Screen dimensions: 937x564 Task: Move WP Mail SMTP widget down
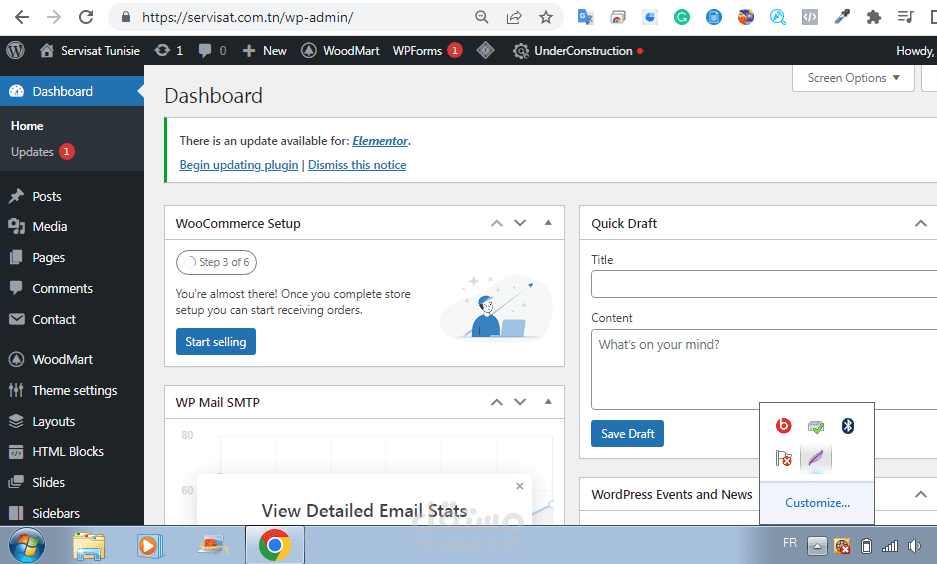pos(520,402)
